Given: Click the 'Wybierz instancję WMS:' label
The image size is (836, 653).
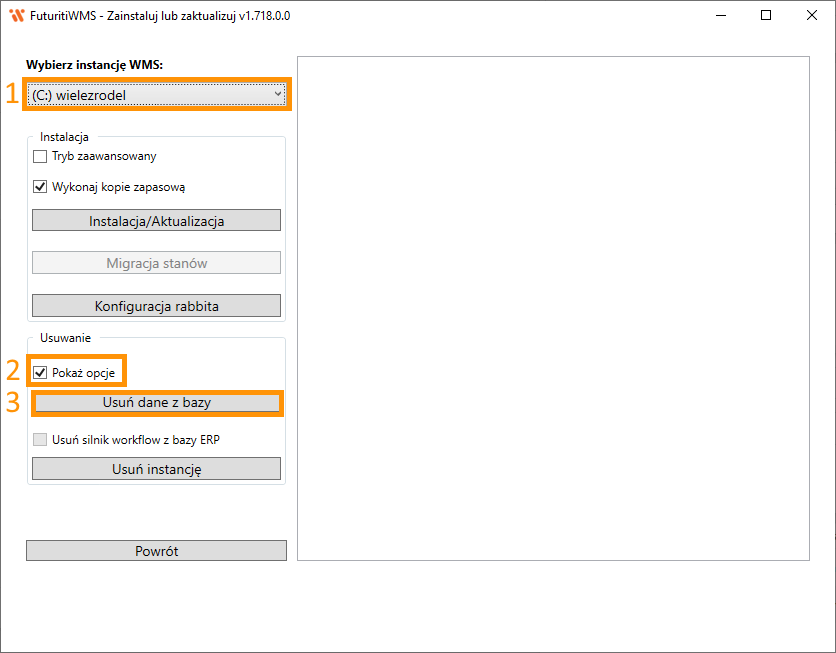Looking at the screenshot, I should click(94, 64).
